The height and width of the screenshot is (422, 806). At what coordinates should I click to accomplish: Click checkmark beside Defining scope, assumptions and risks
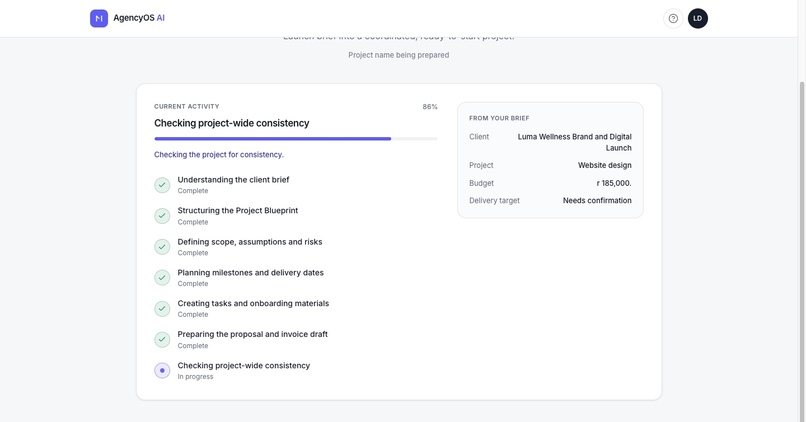coord(162,247)
